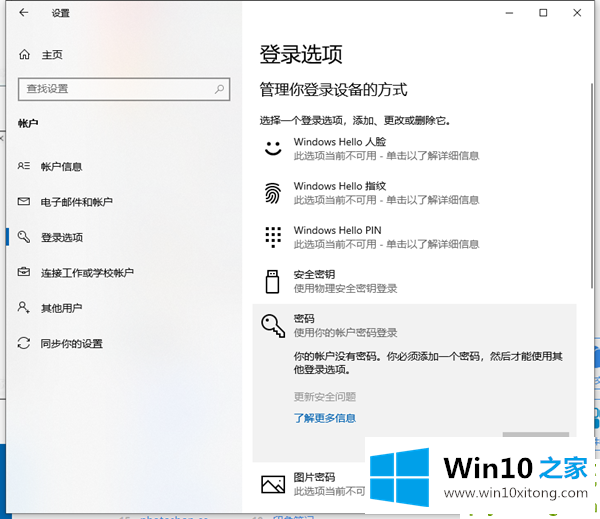Image resolution: width=600 pixels, height=519 pixels.
Task: Click 更新安全问题 link
Action: tap(325, 397)
